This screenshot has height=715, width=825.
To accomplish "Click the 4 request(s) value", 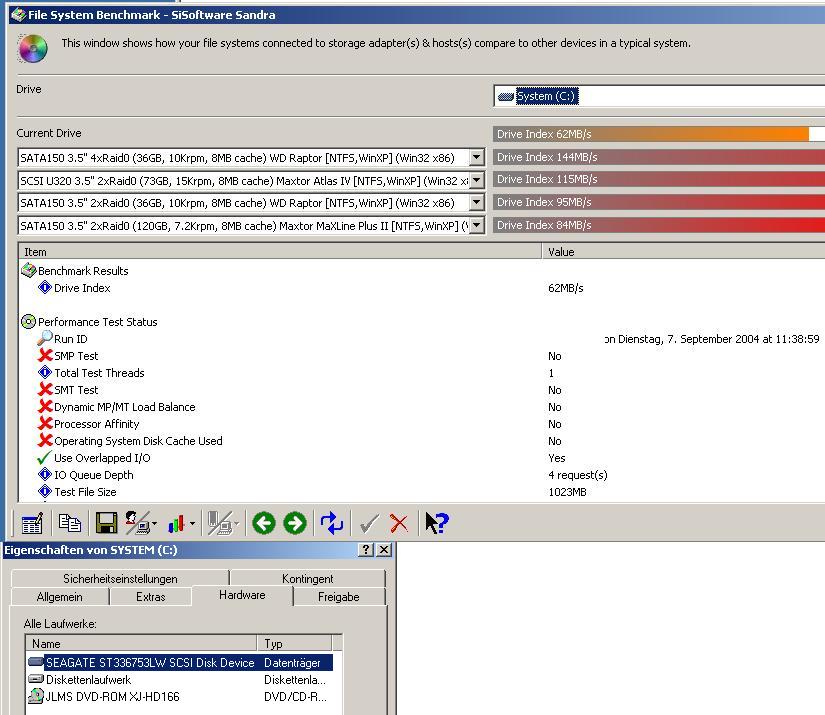I will click(x=578, y=475).
